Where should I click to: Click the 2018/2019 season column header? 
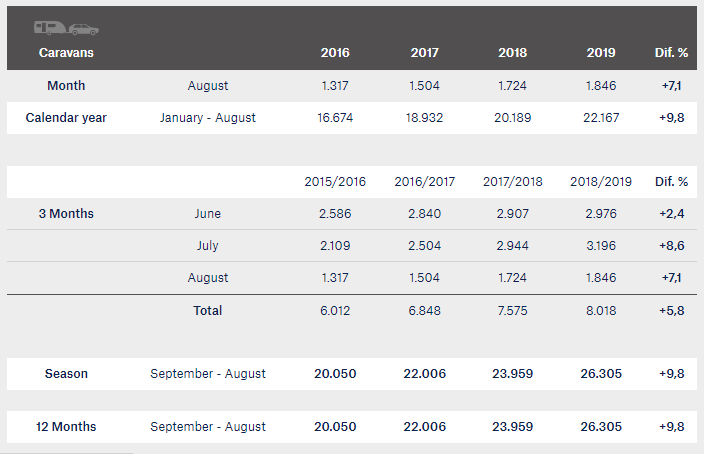point(601,181)
